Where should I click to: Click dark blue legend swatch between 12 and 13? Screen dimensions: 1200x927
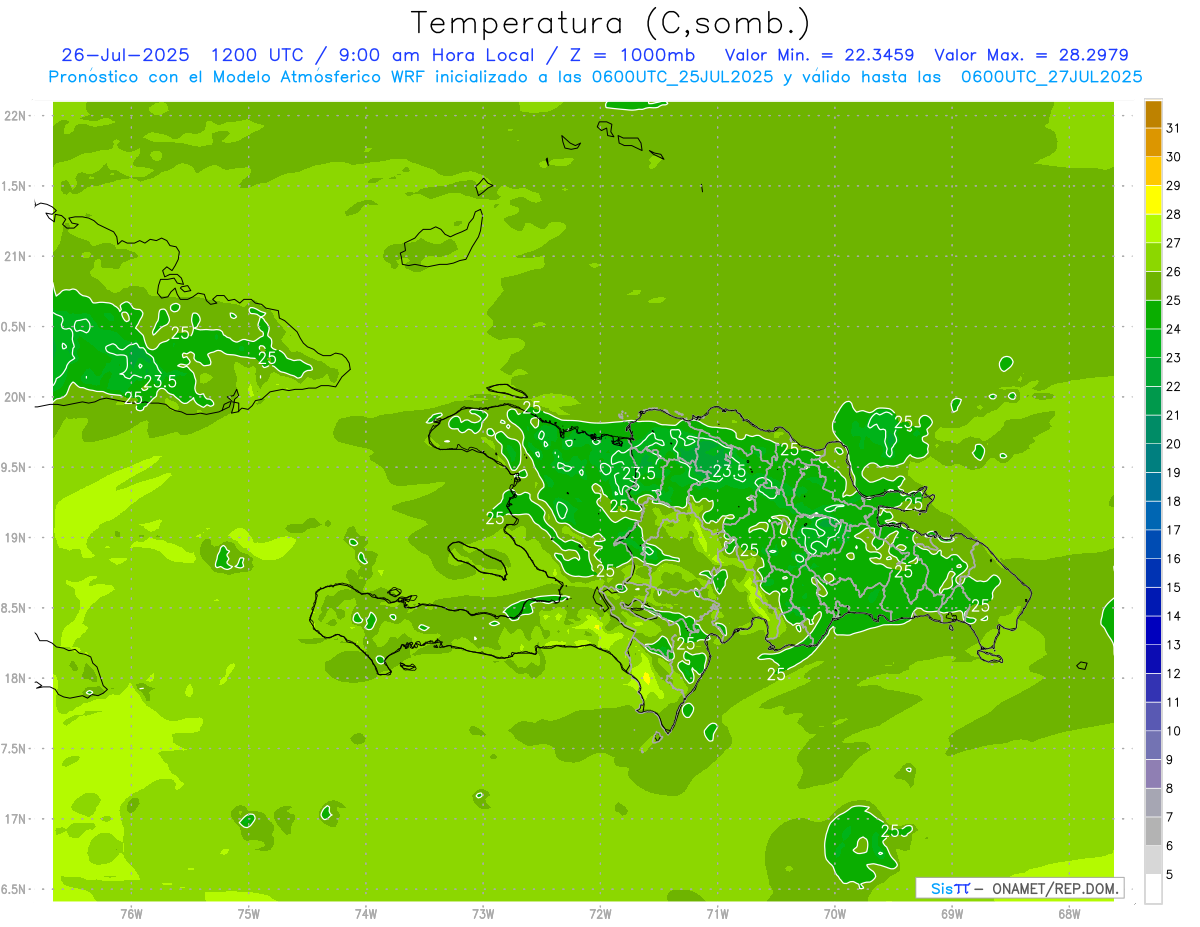pos(1153,659)
